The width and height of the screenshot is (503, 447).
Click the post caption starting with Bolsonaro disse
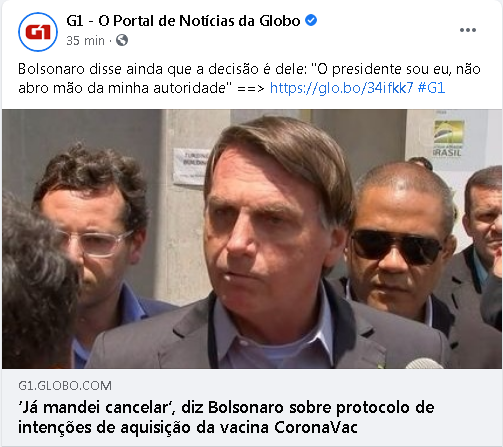point(249,79)
